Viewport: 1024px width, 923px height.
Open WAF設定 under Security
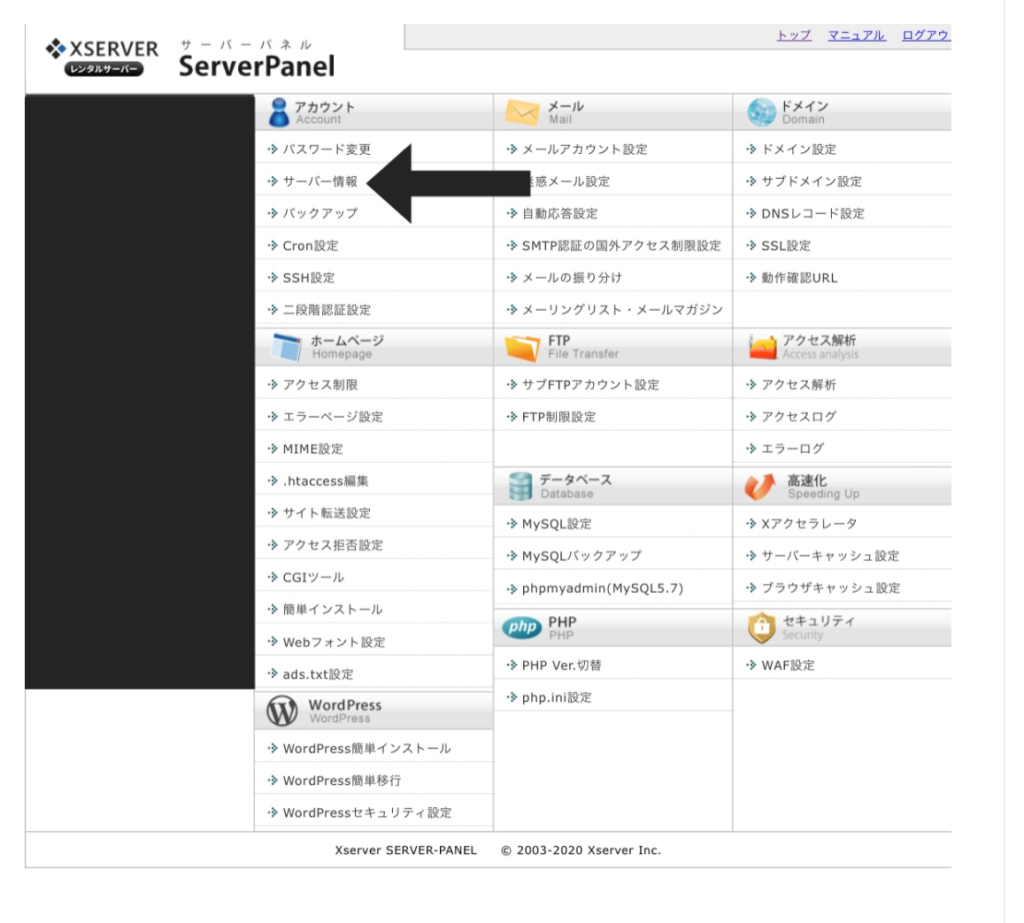click(x=788, y=666)
